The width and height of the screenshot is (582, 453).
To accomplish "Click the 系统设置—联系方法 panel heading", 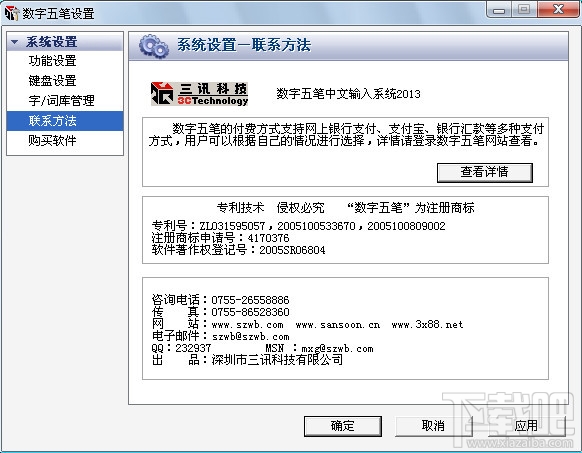I will point(244,45).
